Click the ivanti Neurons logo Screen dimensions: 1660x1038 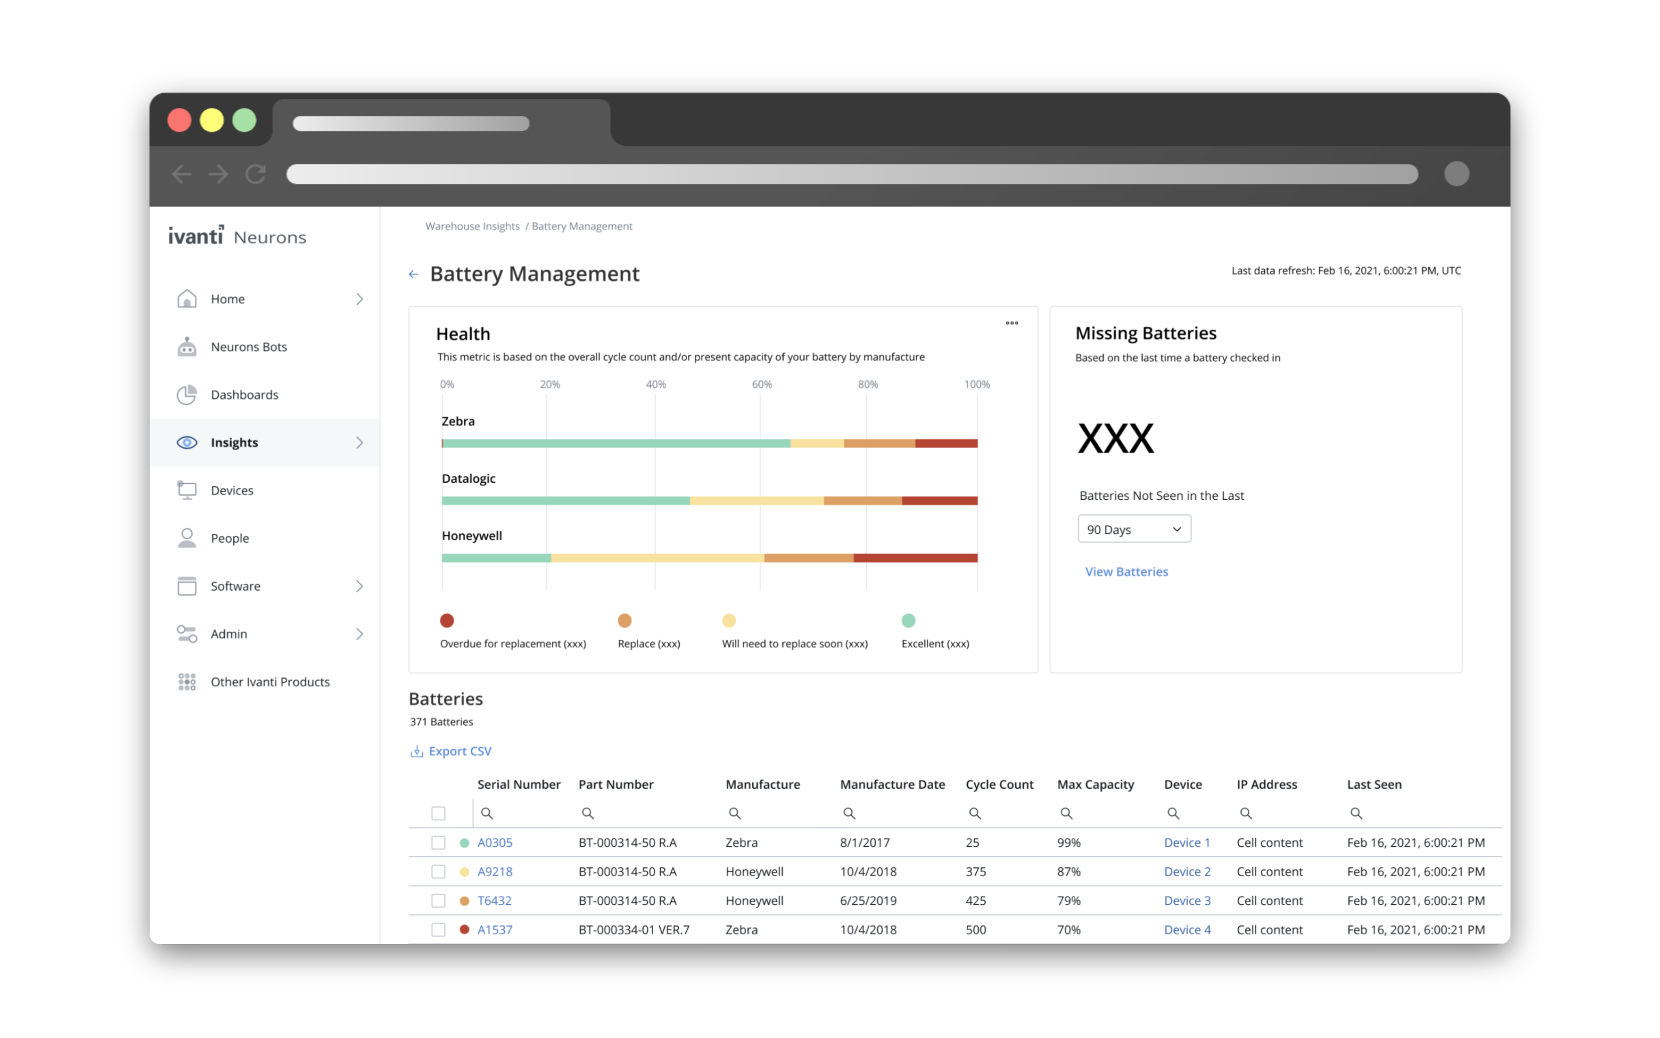pyautogui.click(x=237, y=236)
